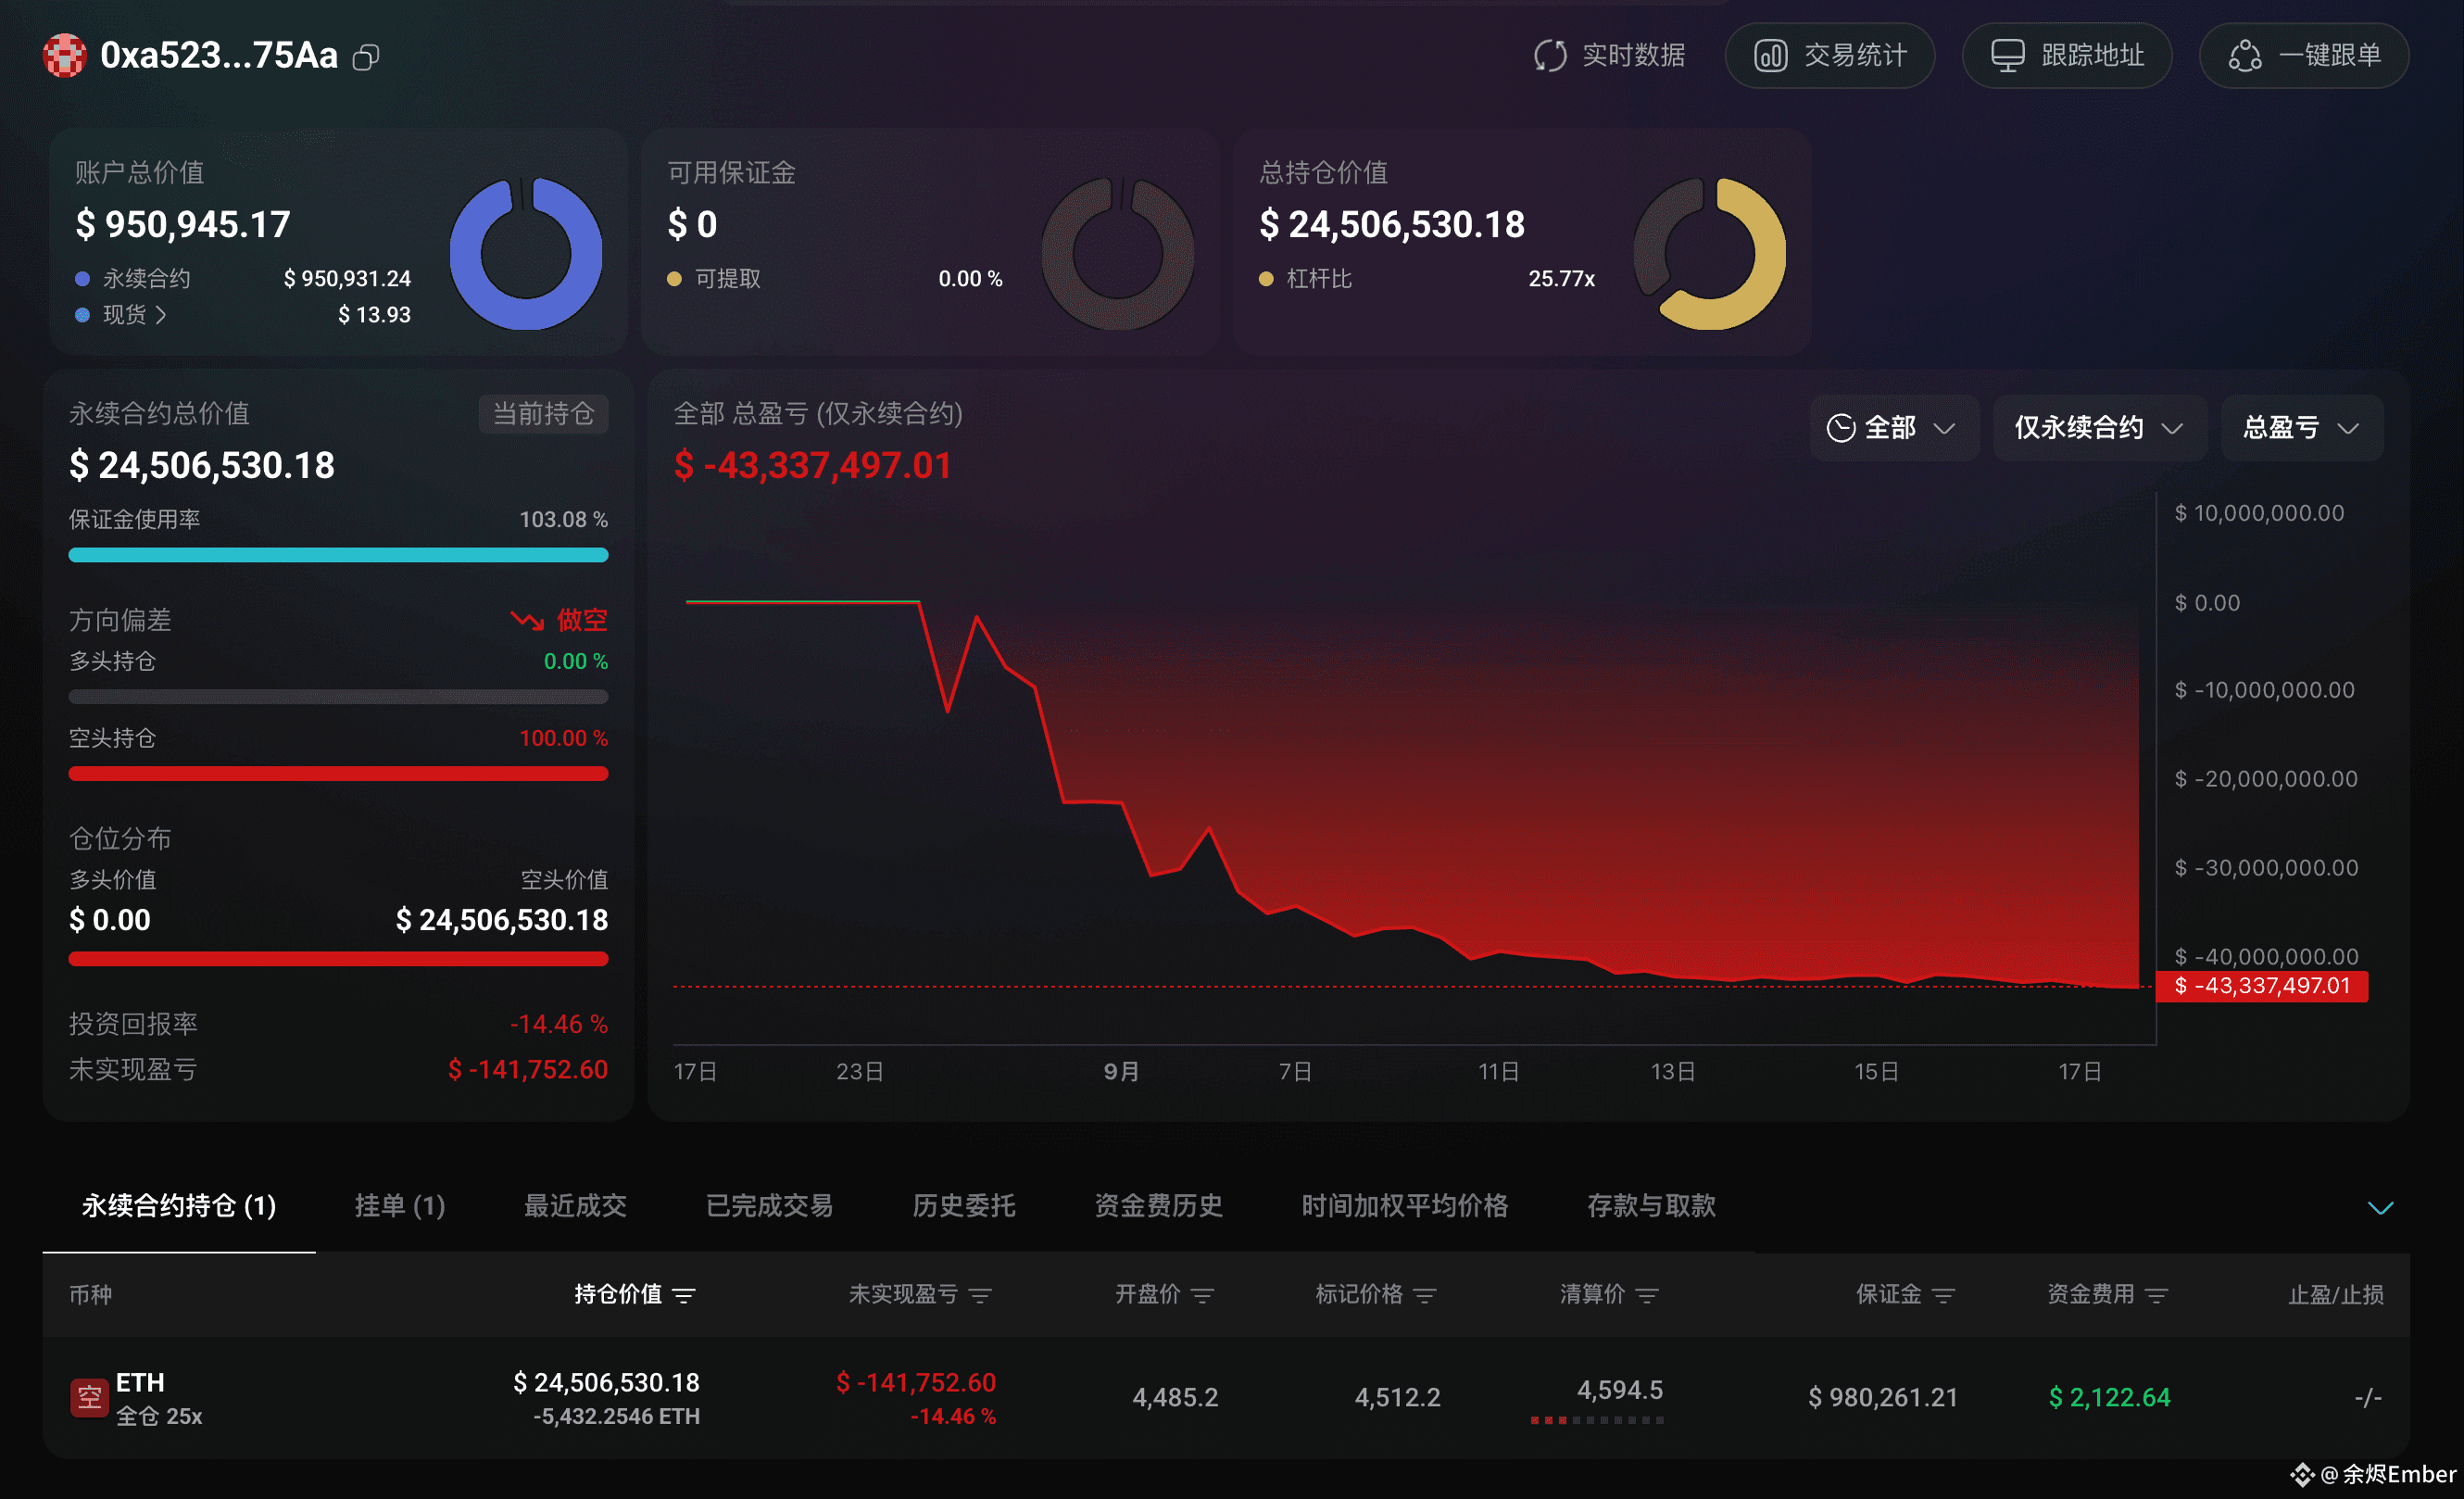Click the ETH position row name
The height and width of the screenshot is (1499, 2464).
[x=140, y=1382]
